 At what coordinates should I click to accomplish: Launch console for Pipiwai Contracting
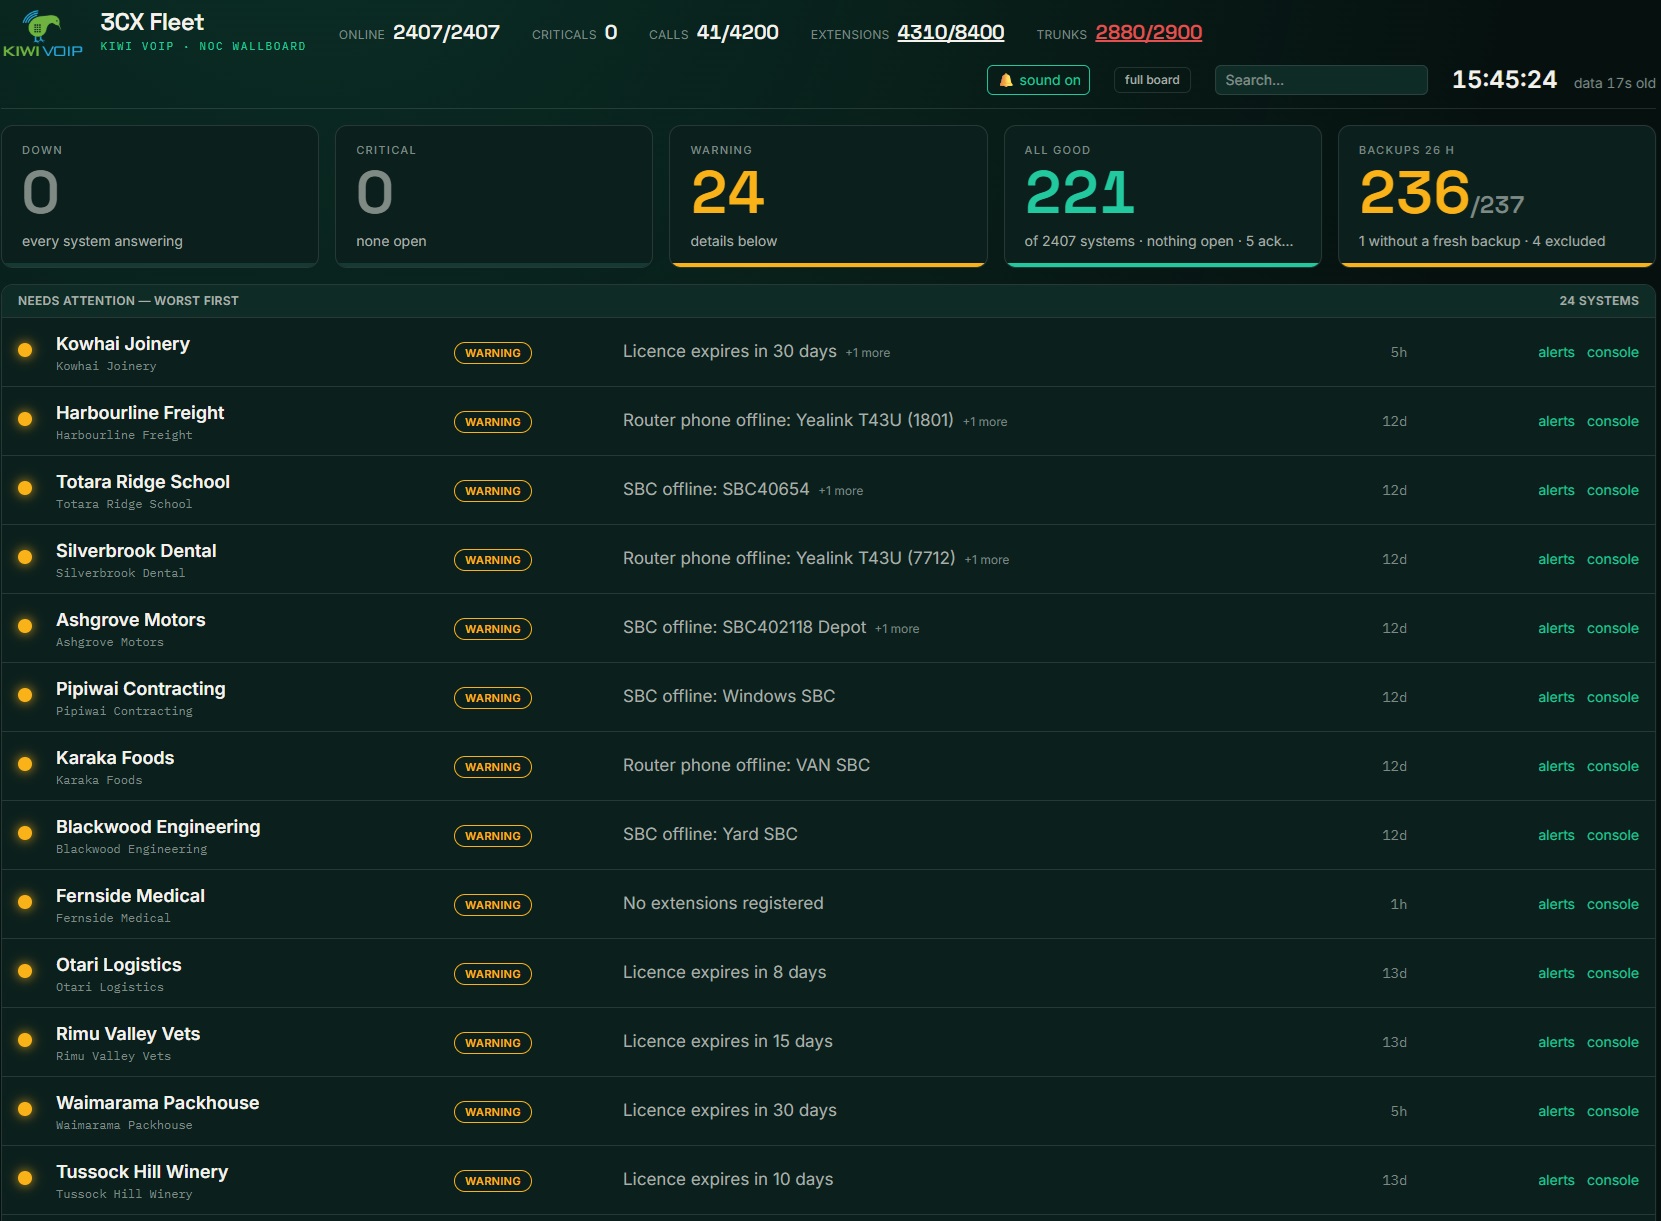[1613, 697]
